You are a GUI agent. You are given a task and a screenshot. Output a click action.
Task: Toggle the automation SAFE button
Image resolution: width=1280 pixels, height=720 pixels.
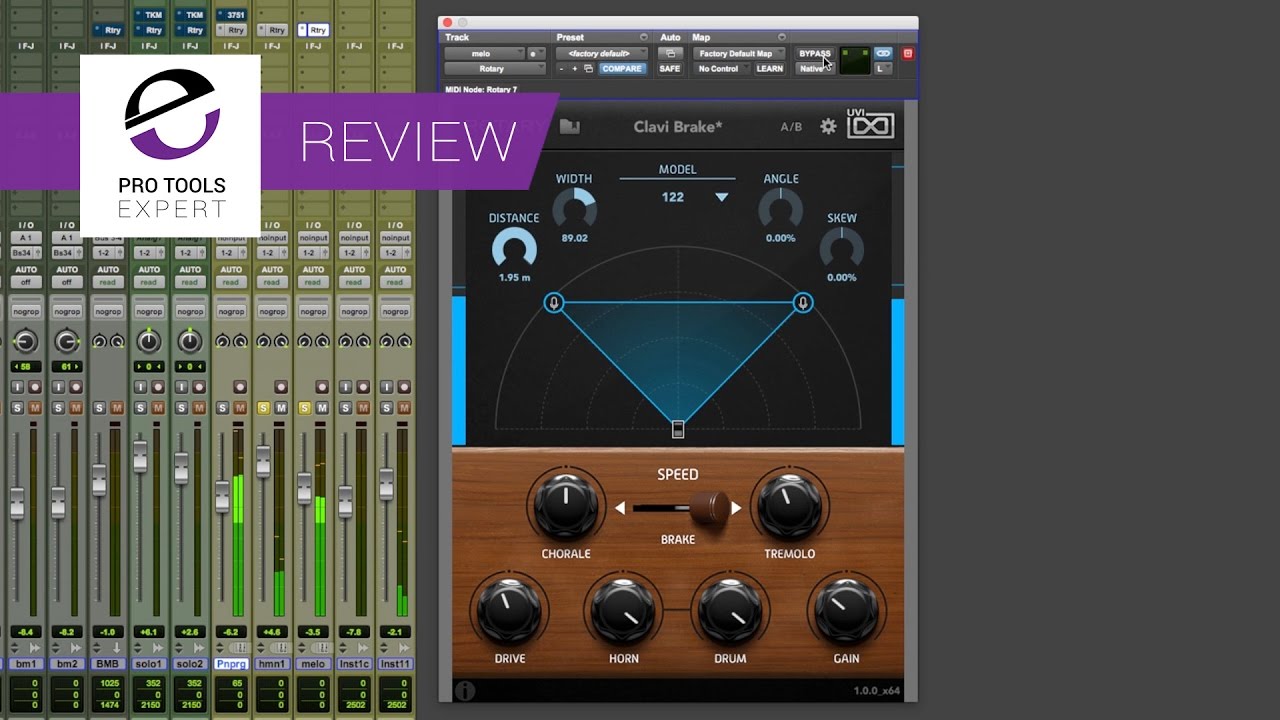[x=669, y=69]
